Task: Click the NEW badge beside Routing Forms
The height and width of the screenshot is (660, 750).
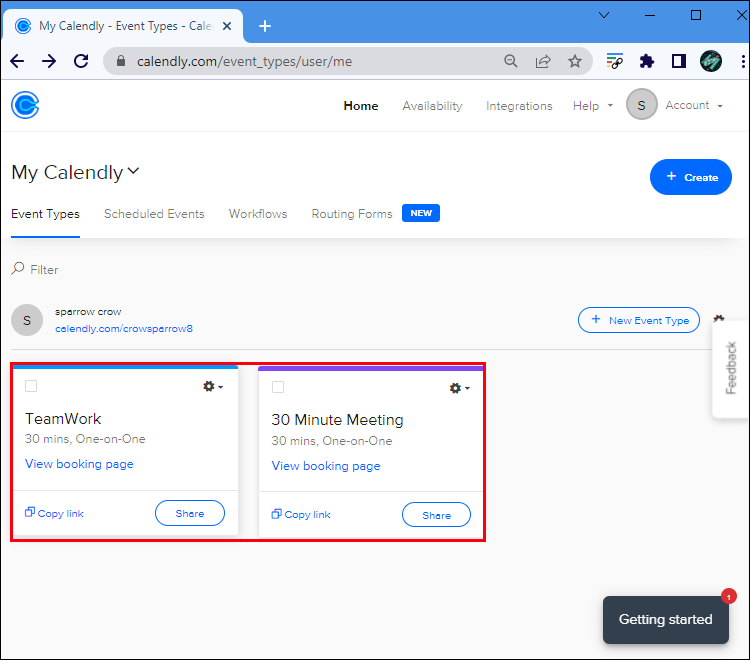Action: [x=420, y=213]
